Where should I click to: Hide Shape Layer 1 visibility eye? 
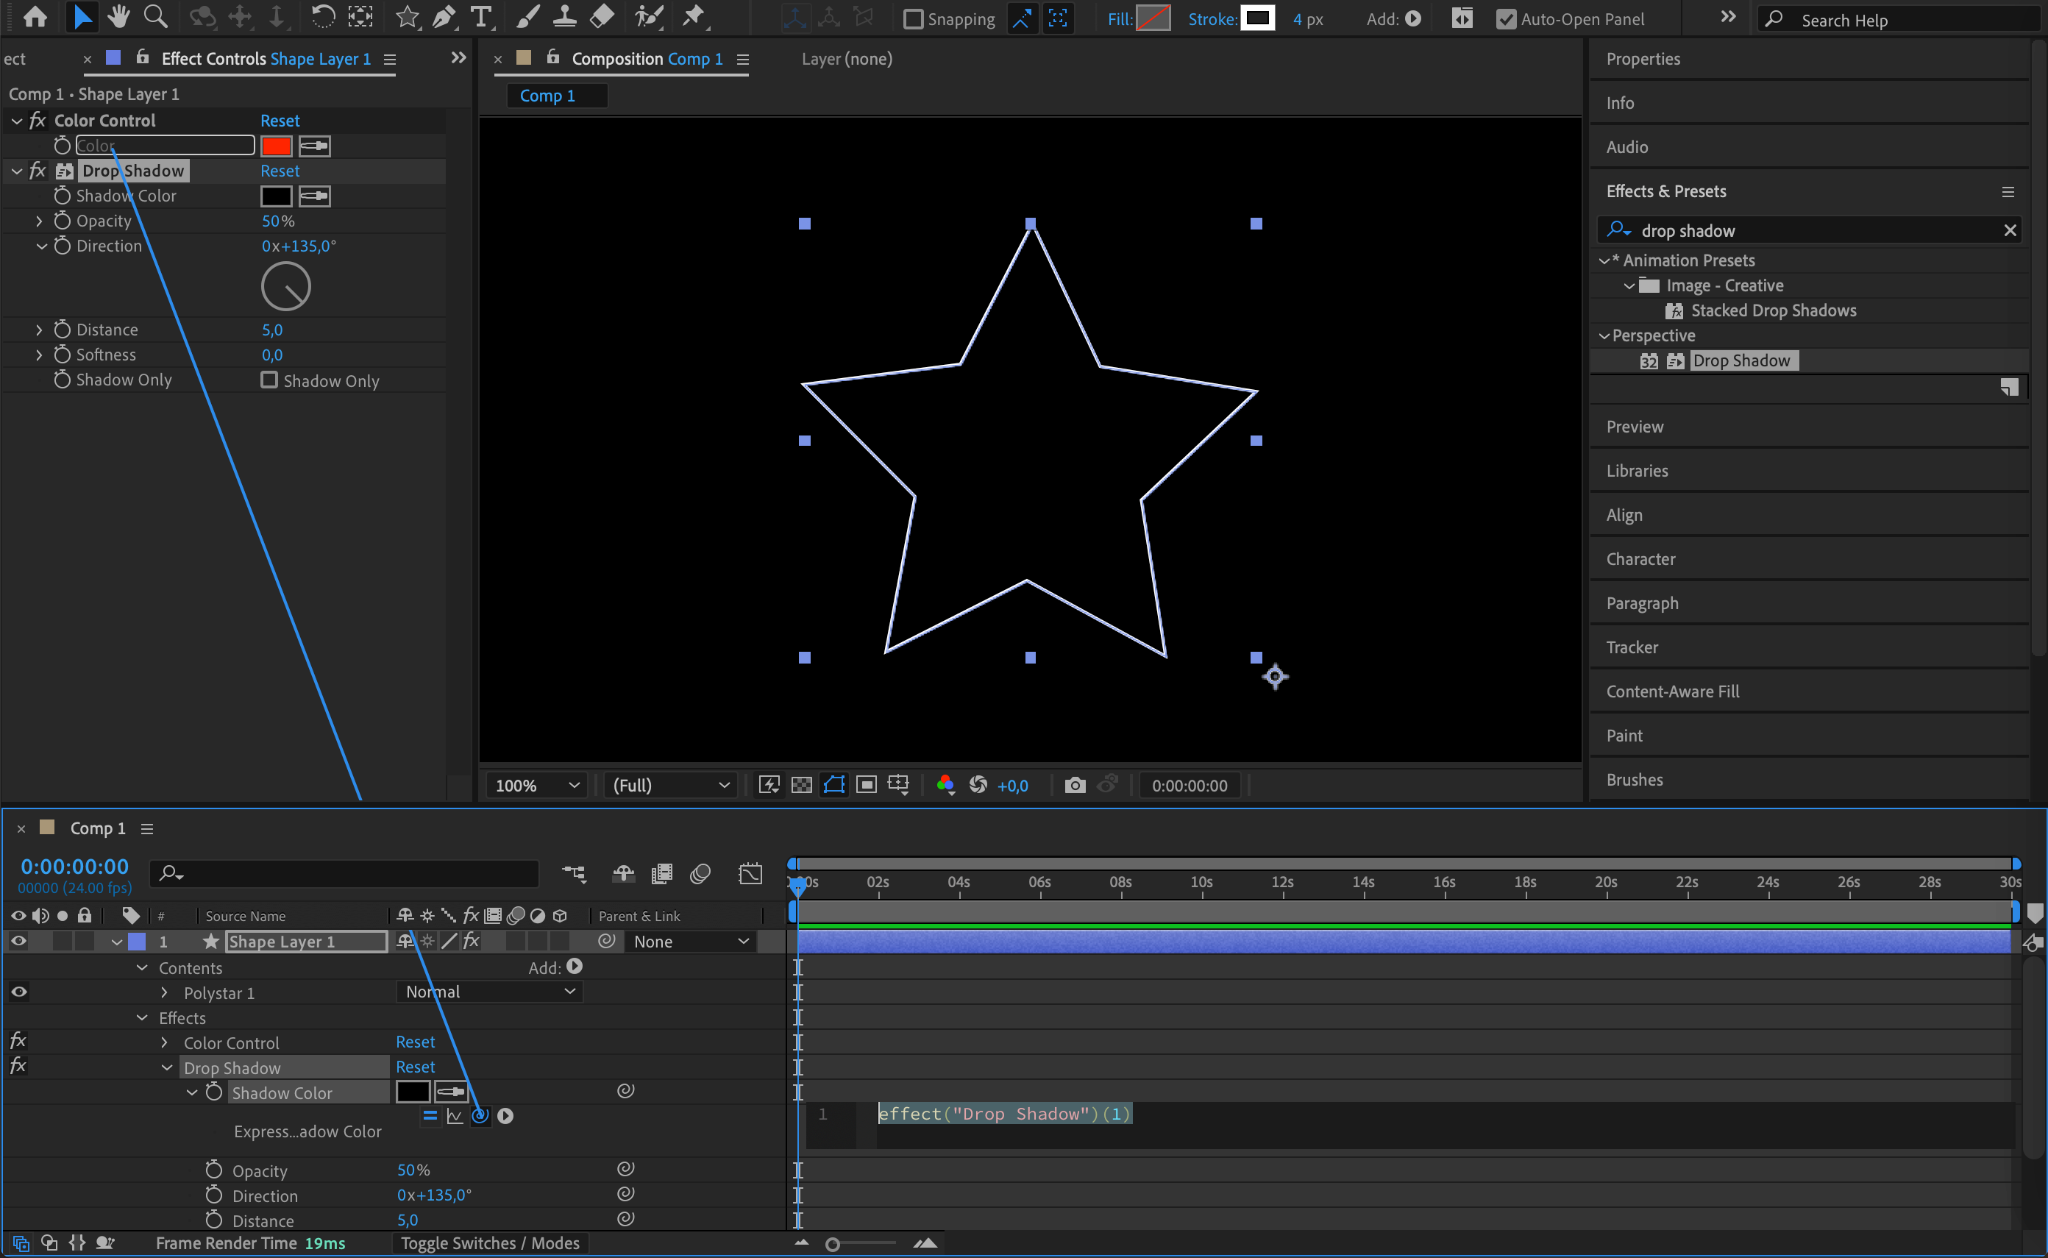(x=18, y=941)
